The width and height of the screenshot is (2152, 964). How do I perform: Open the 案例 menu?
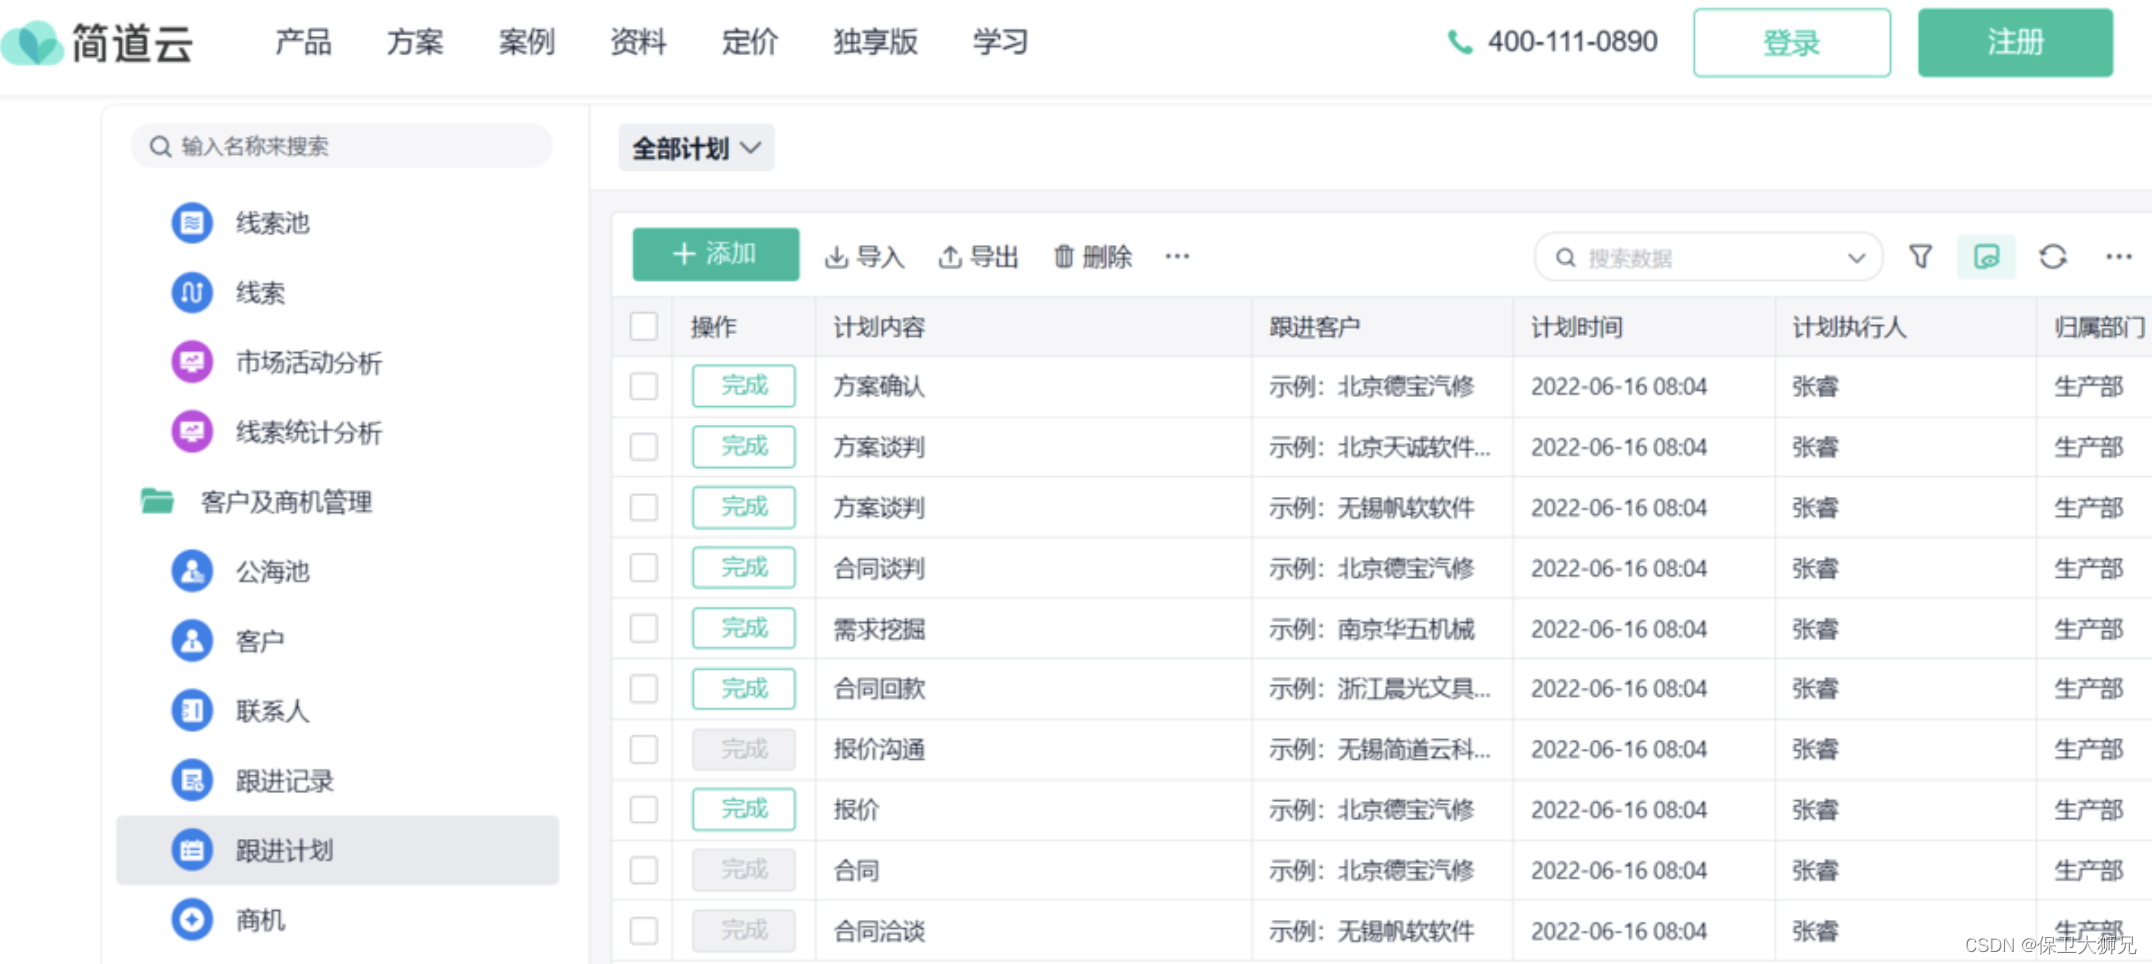(x=527, y=42)
